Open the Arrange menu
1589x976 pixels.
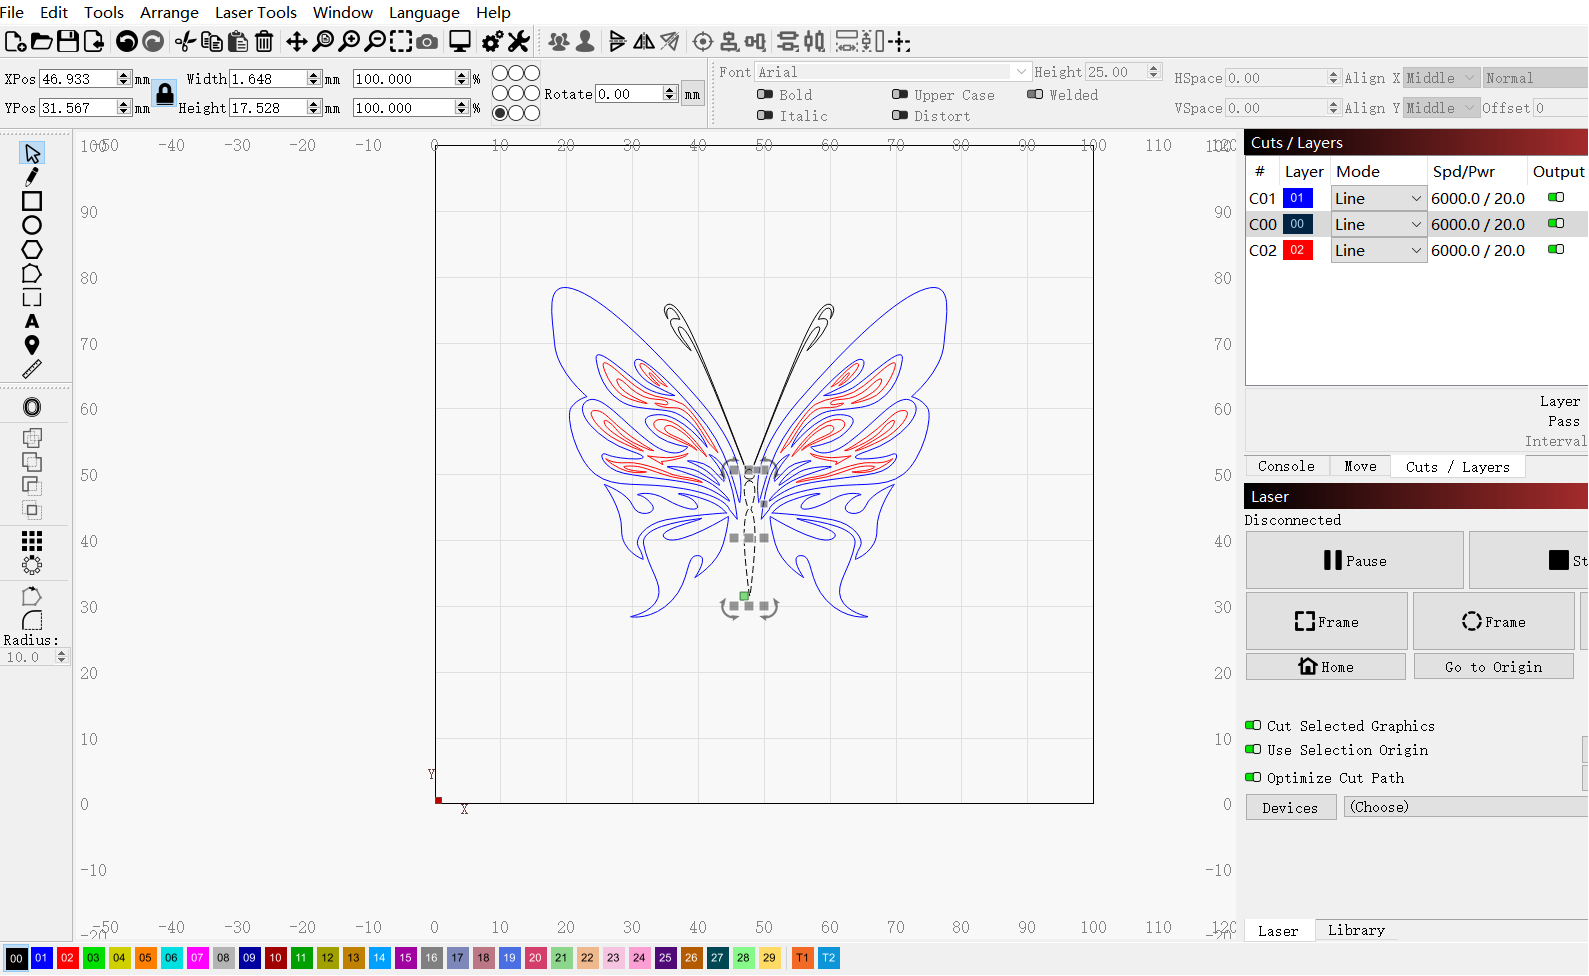(x=169, y=12)
